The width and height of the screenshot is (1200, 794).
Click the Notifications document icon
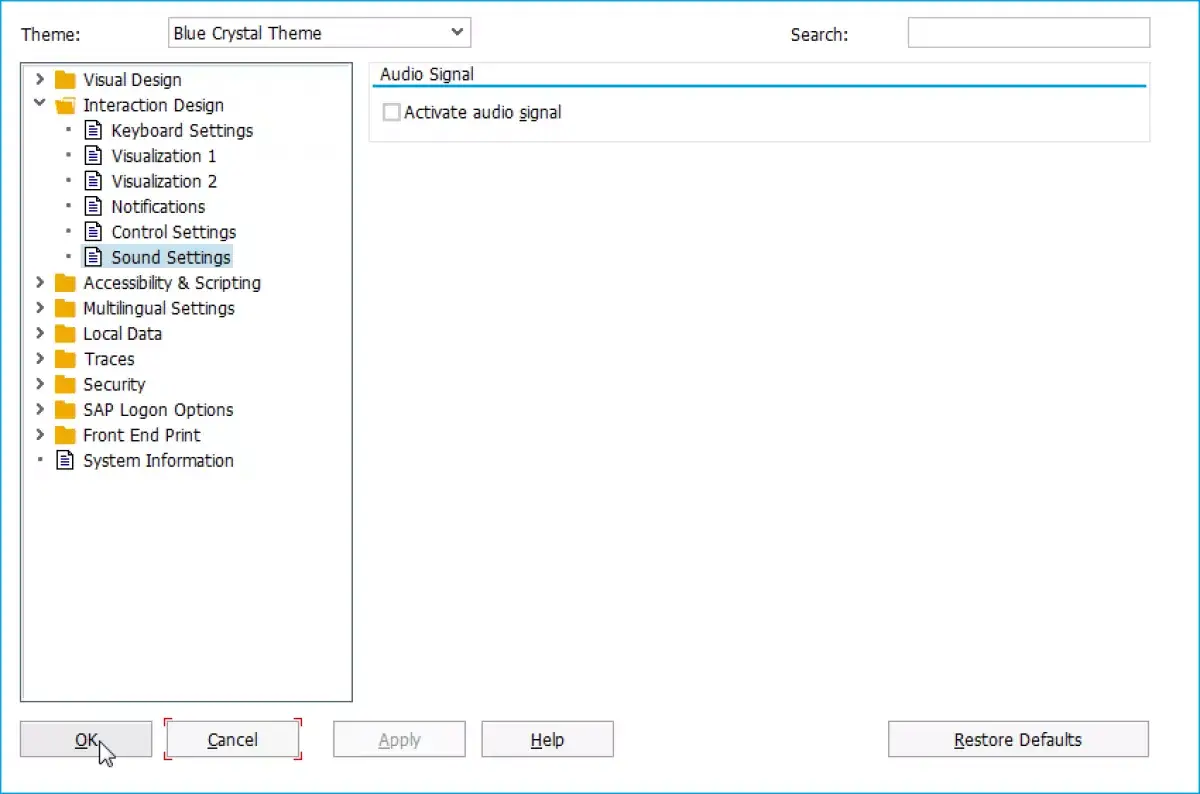pos(93,206)
